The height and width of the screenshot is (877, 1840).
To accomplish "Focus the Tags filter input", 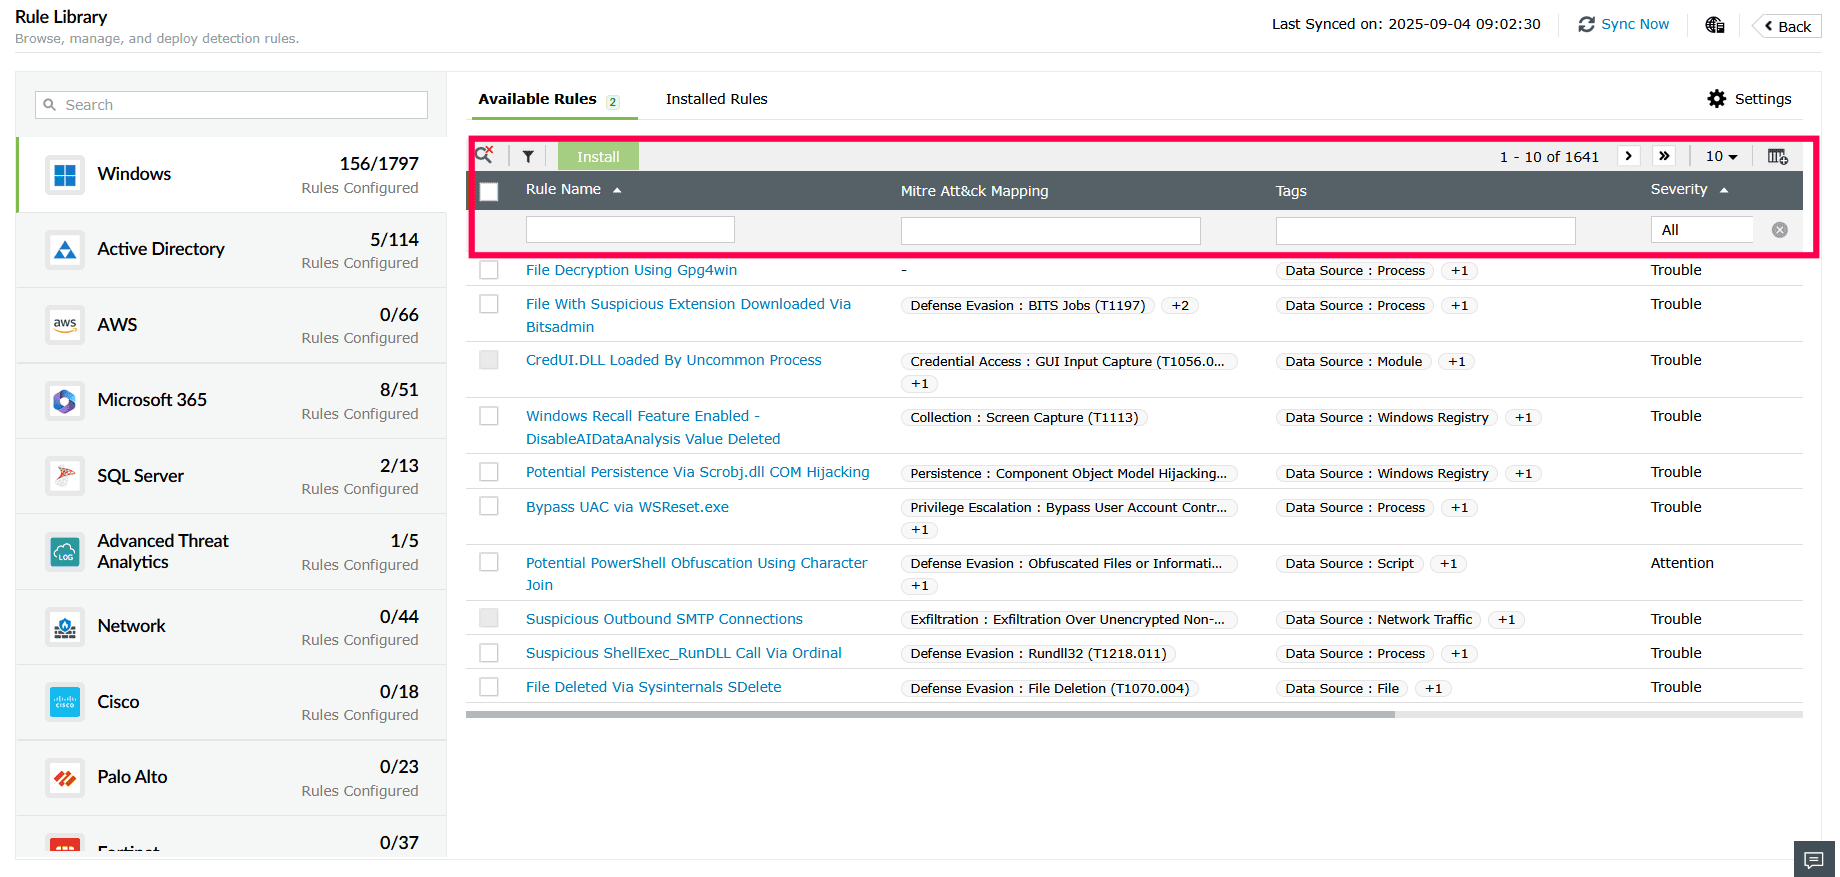I will pos(1425,231).
